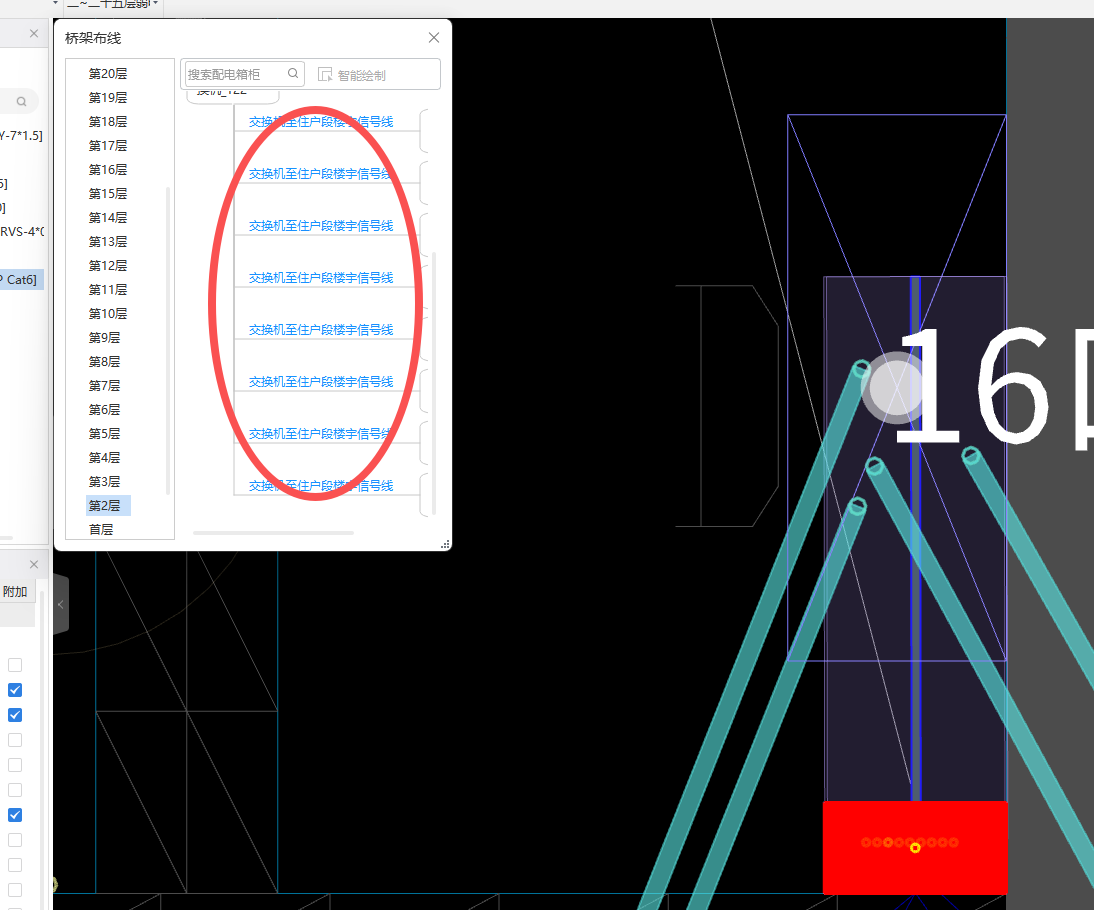Click the dialog's horizontal scrollbar
This screenshot has height=910, width=1094.
coord(274,533)
